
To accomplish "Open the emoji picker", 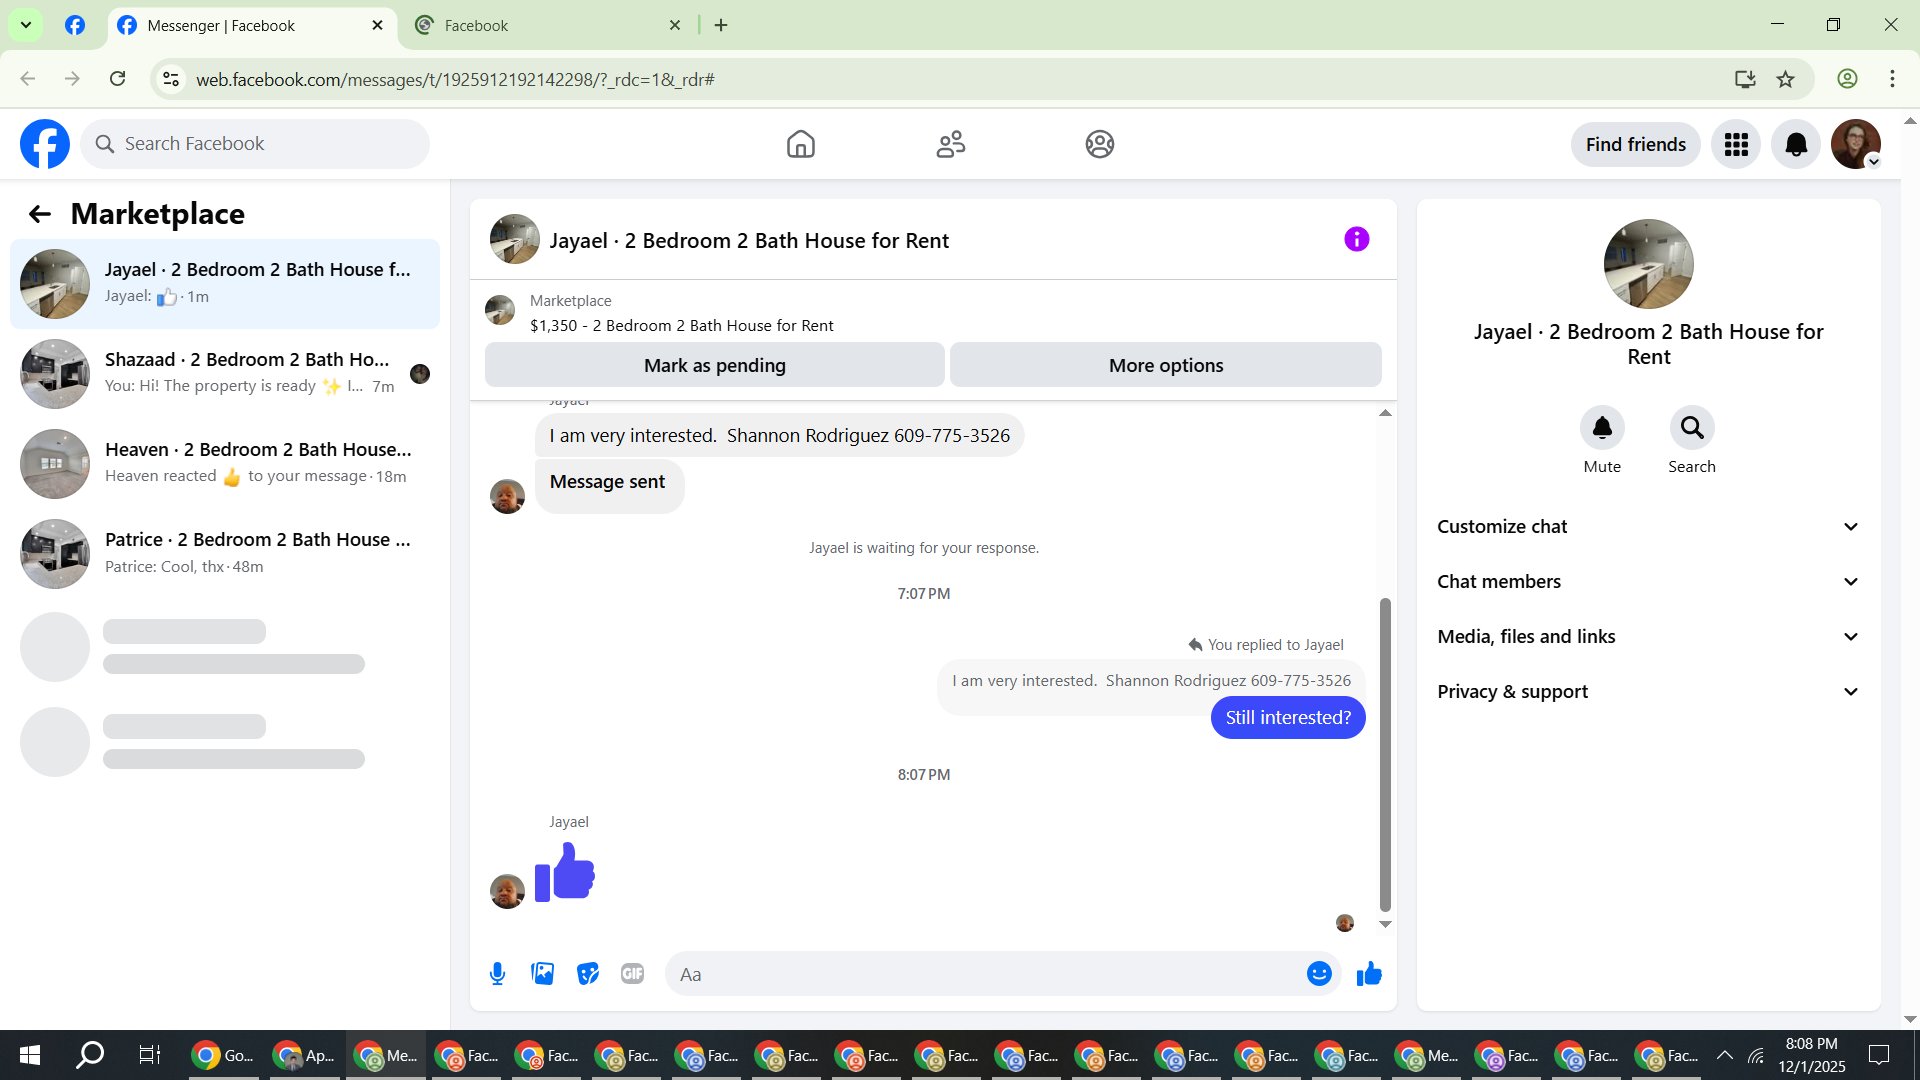I will point(1320,974).
